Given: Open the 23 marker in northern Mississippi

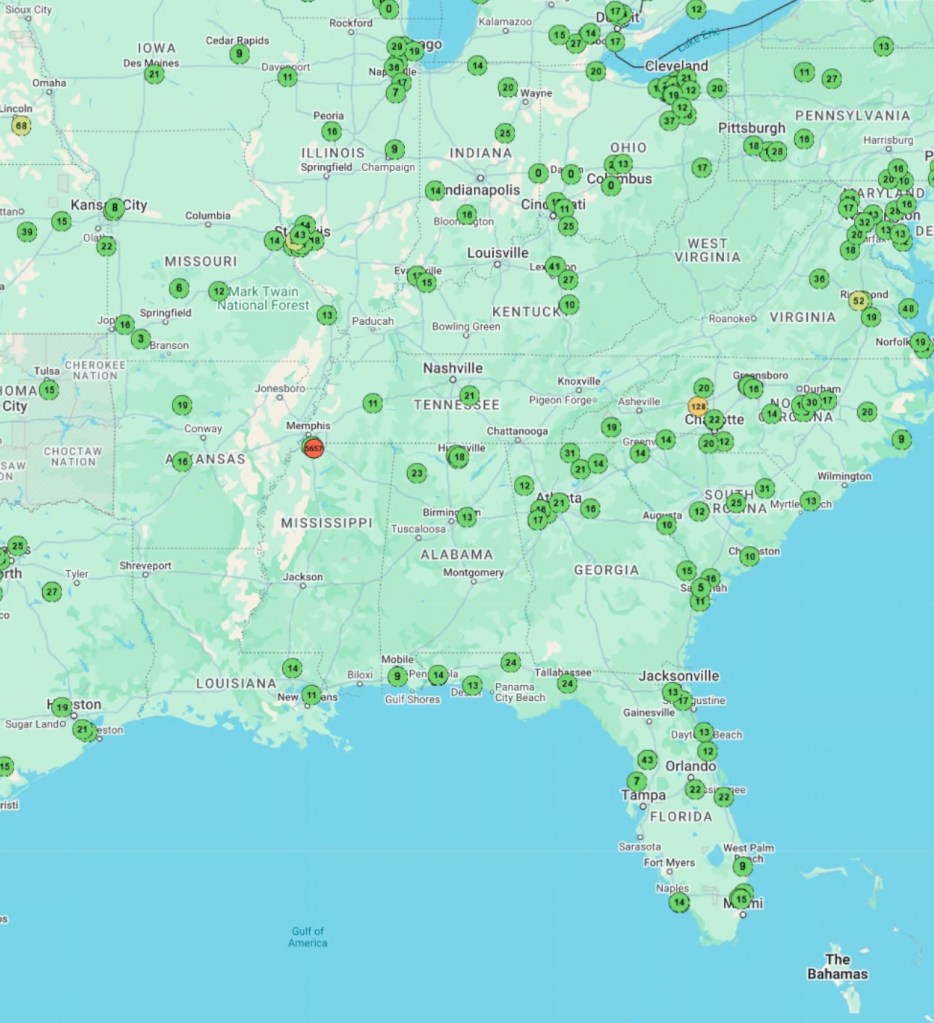Looking at the screenshot, I should pyautogui.click(x=417, y=473).
